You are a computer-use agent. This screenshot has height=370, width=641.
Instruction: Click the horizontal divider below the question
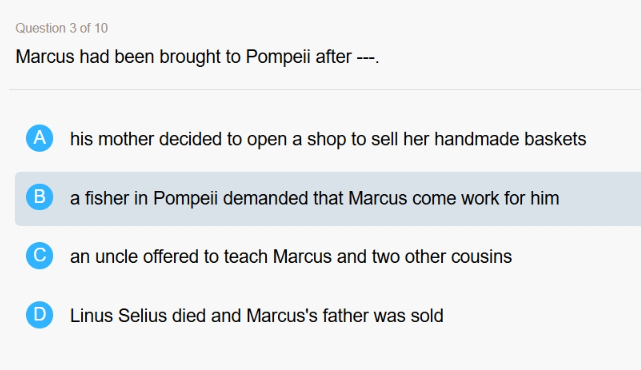pos(325,89)
